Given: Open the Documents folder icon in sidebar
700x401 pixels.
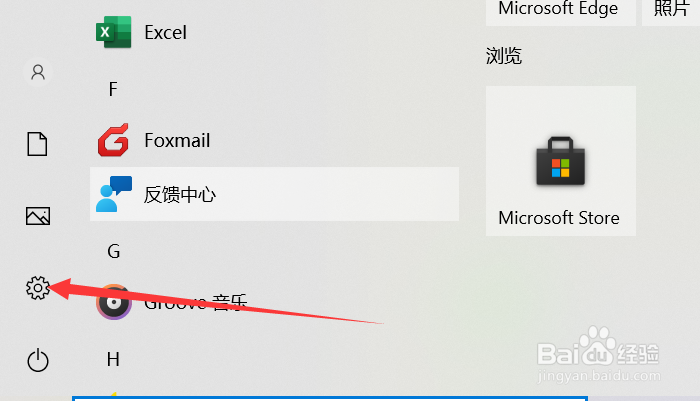Looking at the screenshot, I should (37, 144).
